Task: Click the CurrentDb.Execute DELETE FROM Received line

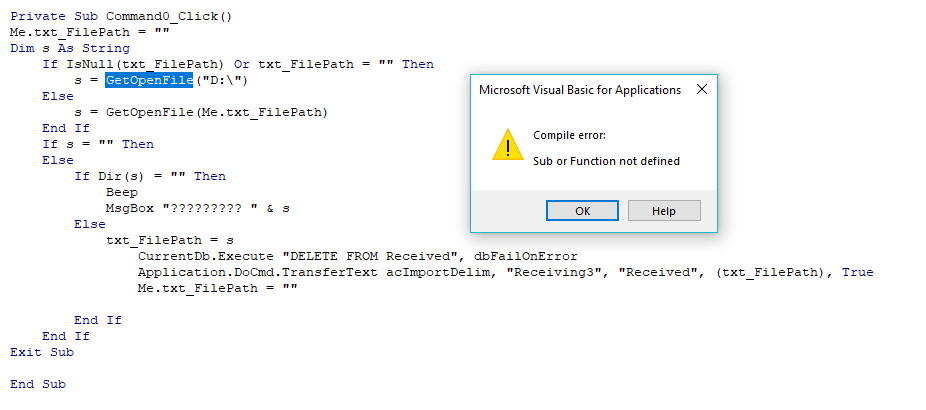Action: point(357,256)
